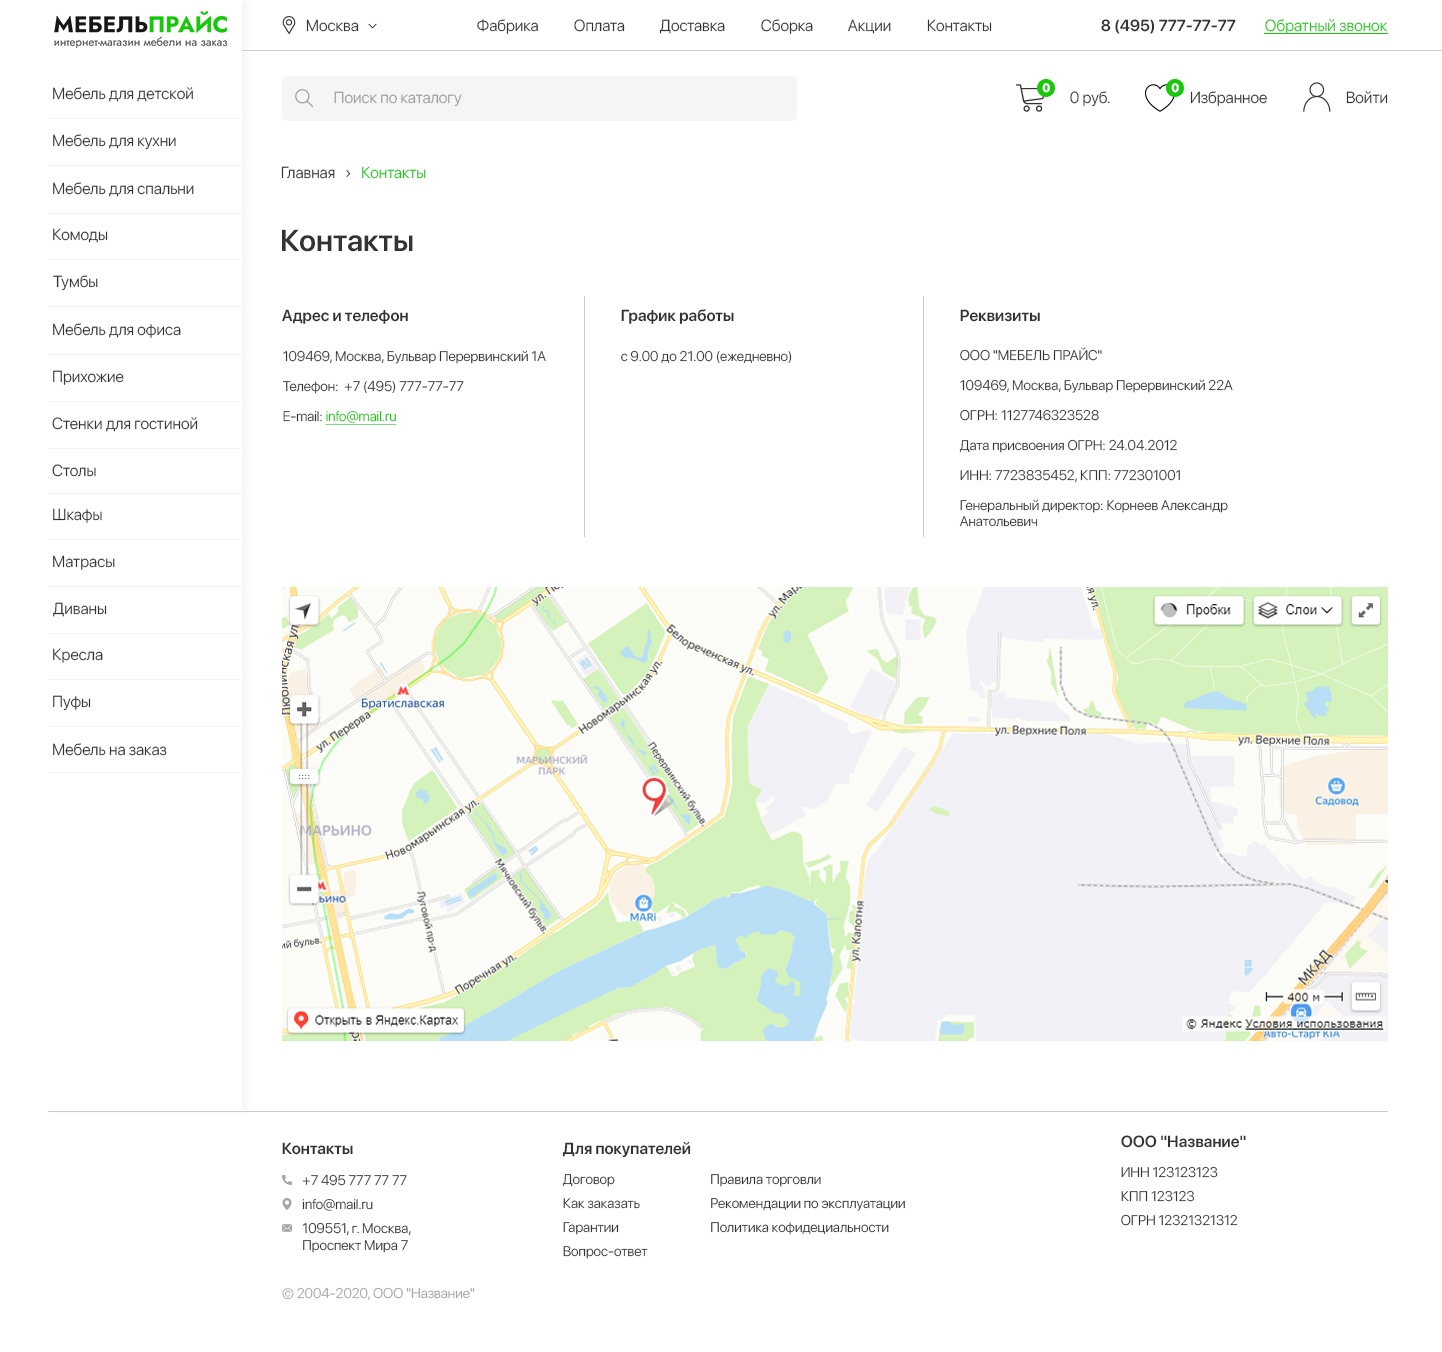
Task: Go to Главная breadcrumb
Action: pos(308,173)
